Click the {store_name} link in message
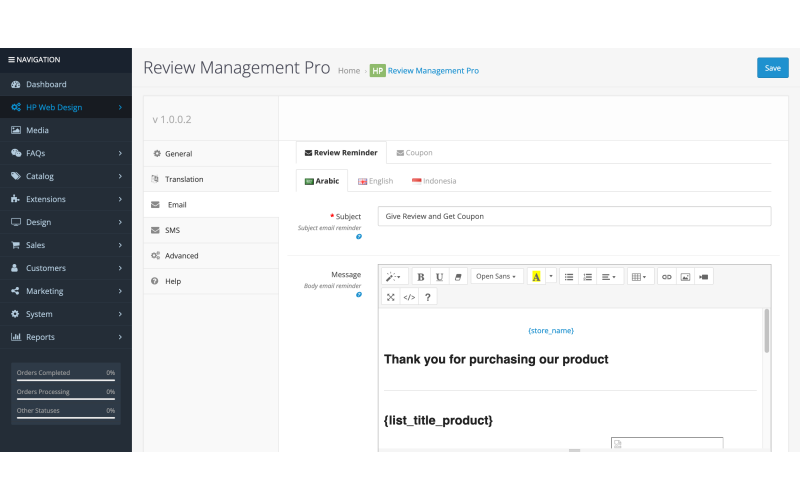The height and width of the screenshot is (500, 800). (x=551, y=331)
